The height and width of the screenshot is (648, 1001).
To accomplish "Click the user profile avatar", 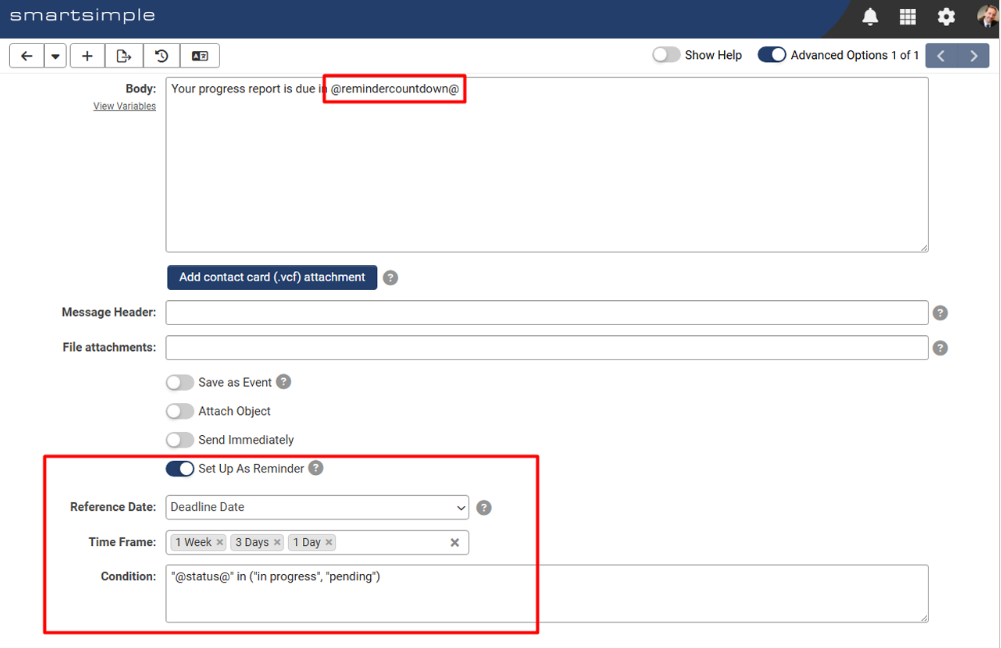I will coord(988,15).
